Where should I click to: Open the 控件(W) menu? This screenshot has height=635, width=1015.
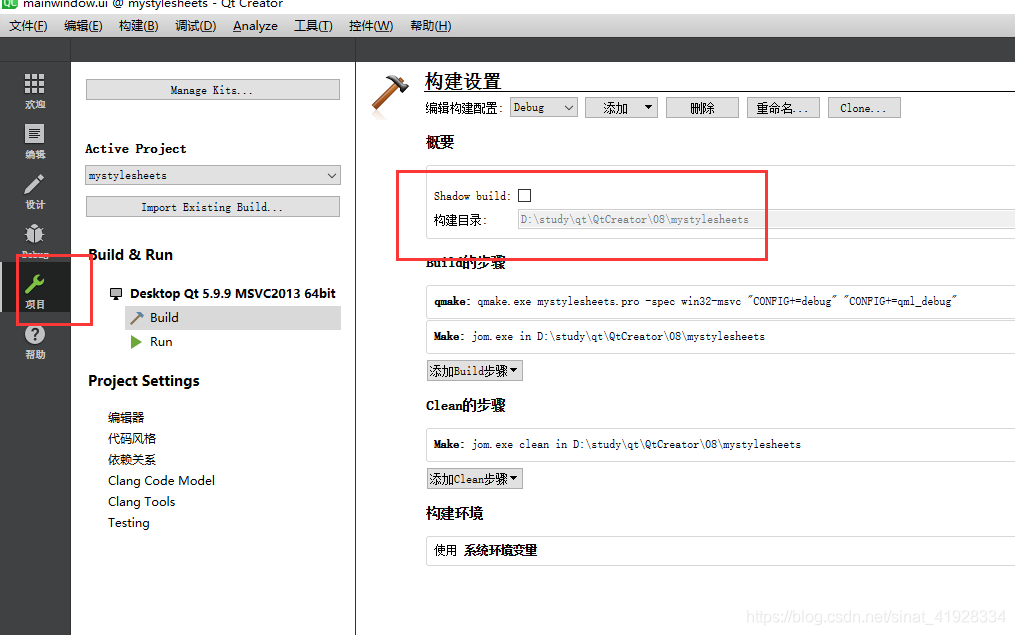pyautogui.click(x=371, y=26)
